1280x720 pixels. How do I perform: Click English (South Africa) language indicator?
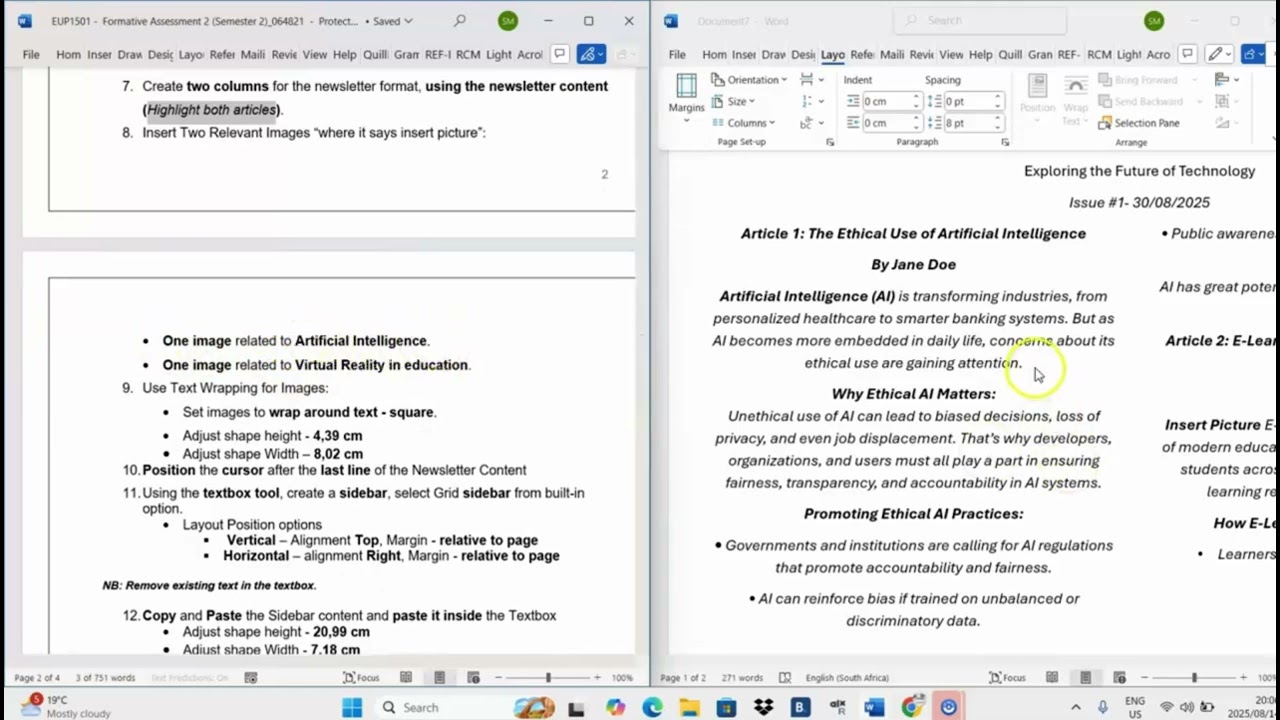click(x=846, y=677)
